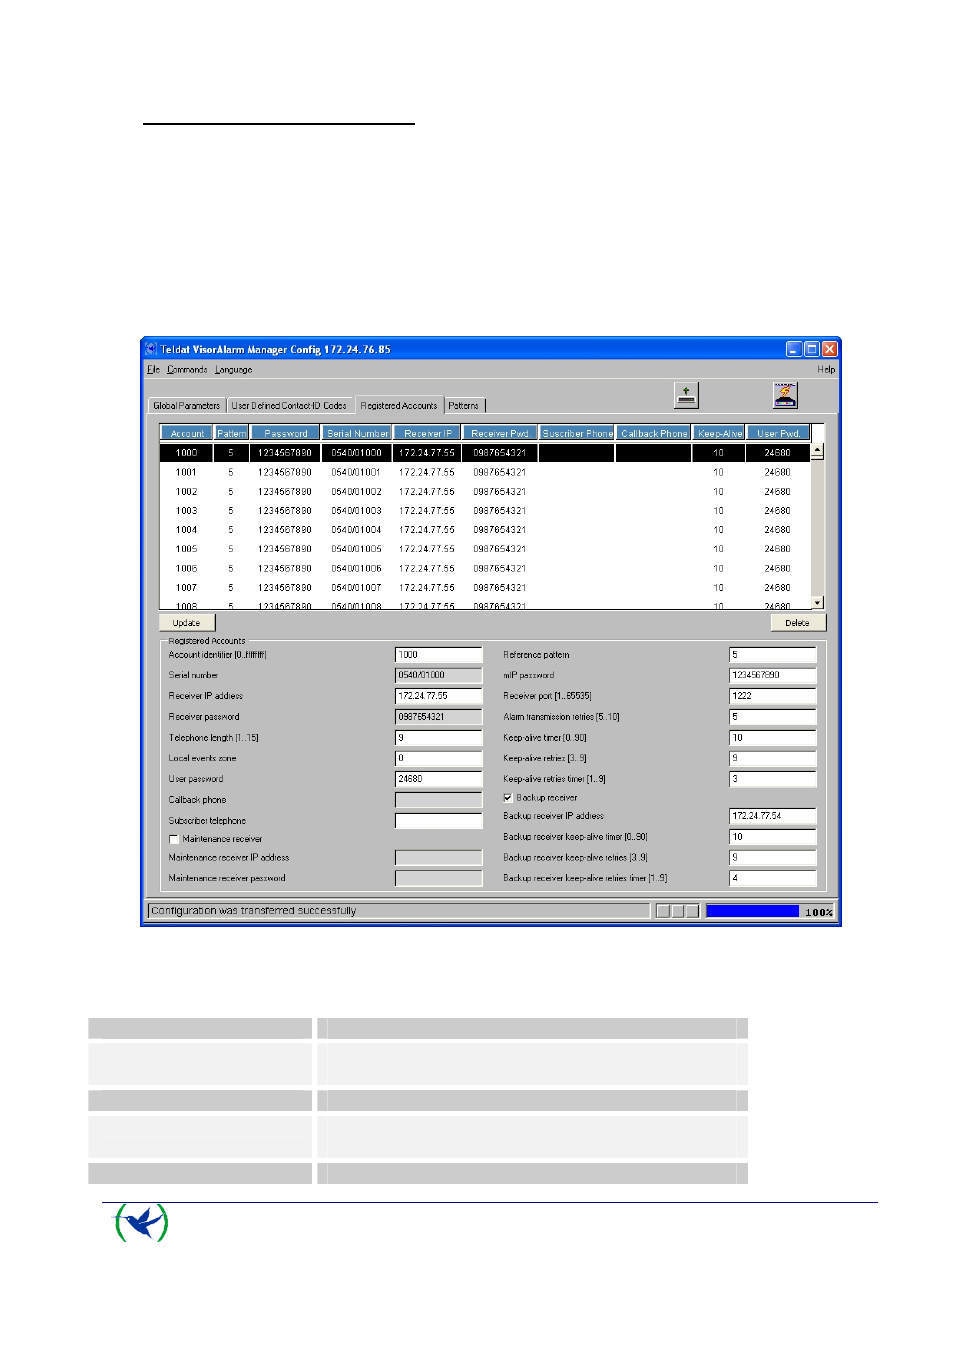Select account row 1000
Viewport: 954px width, 1352px height.
click(485, 453)
